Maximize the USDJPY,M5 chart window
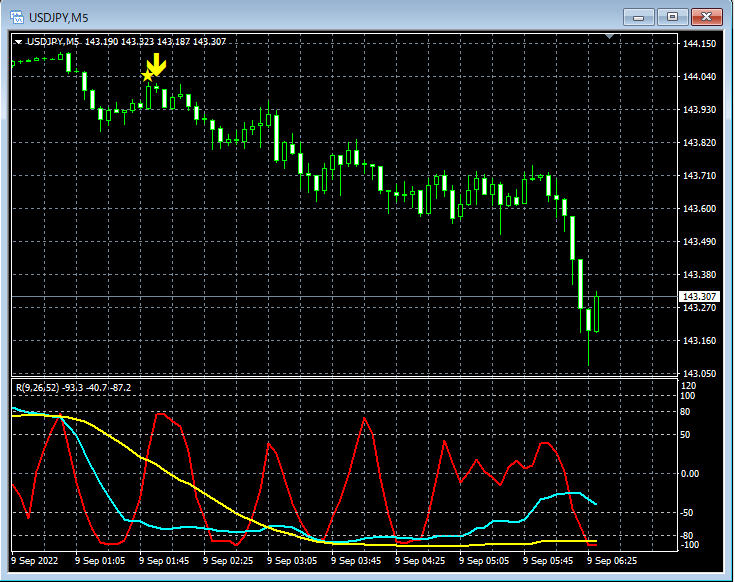The image size is (735, 582). (672, 17)
